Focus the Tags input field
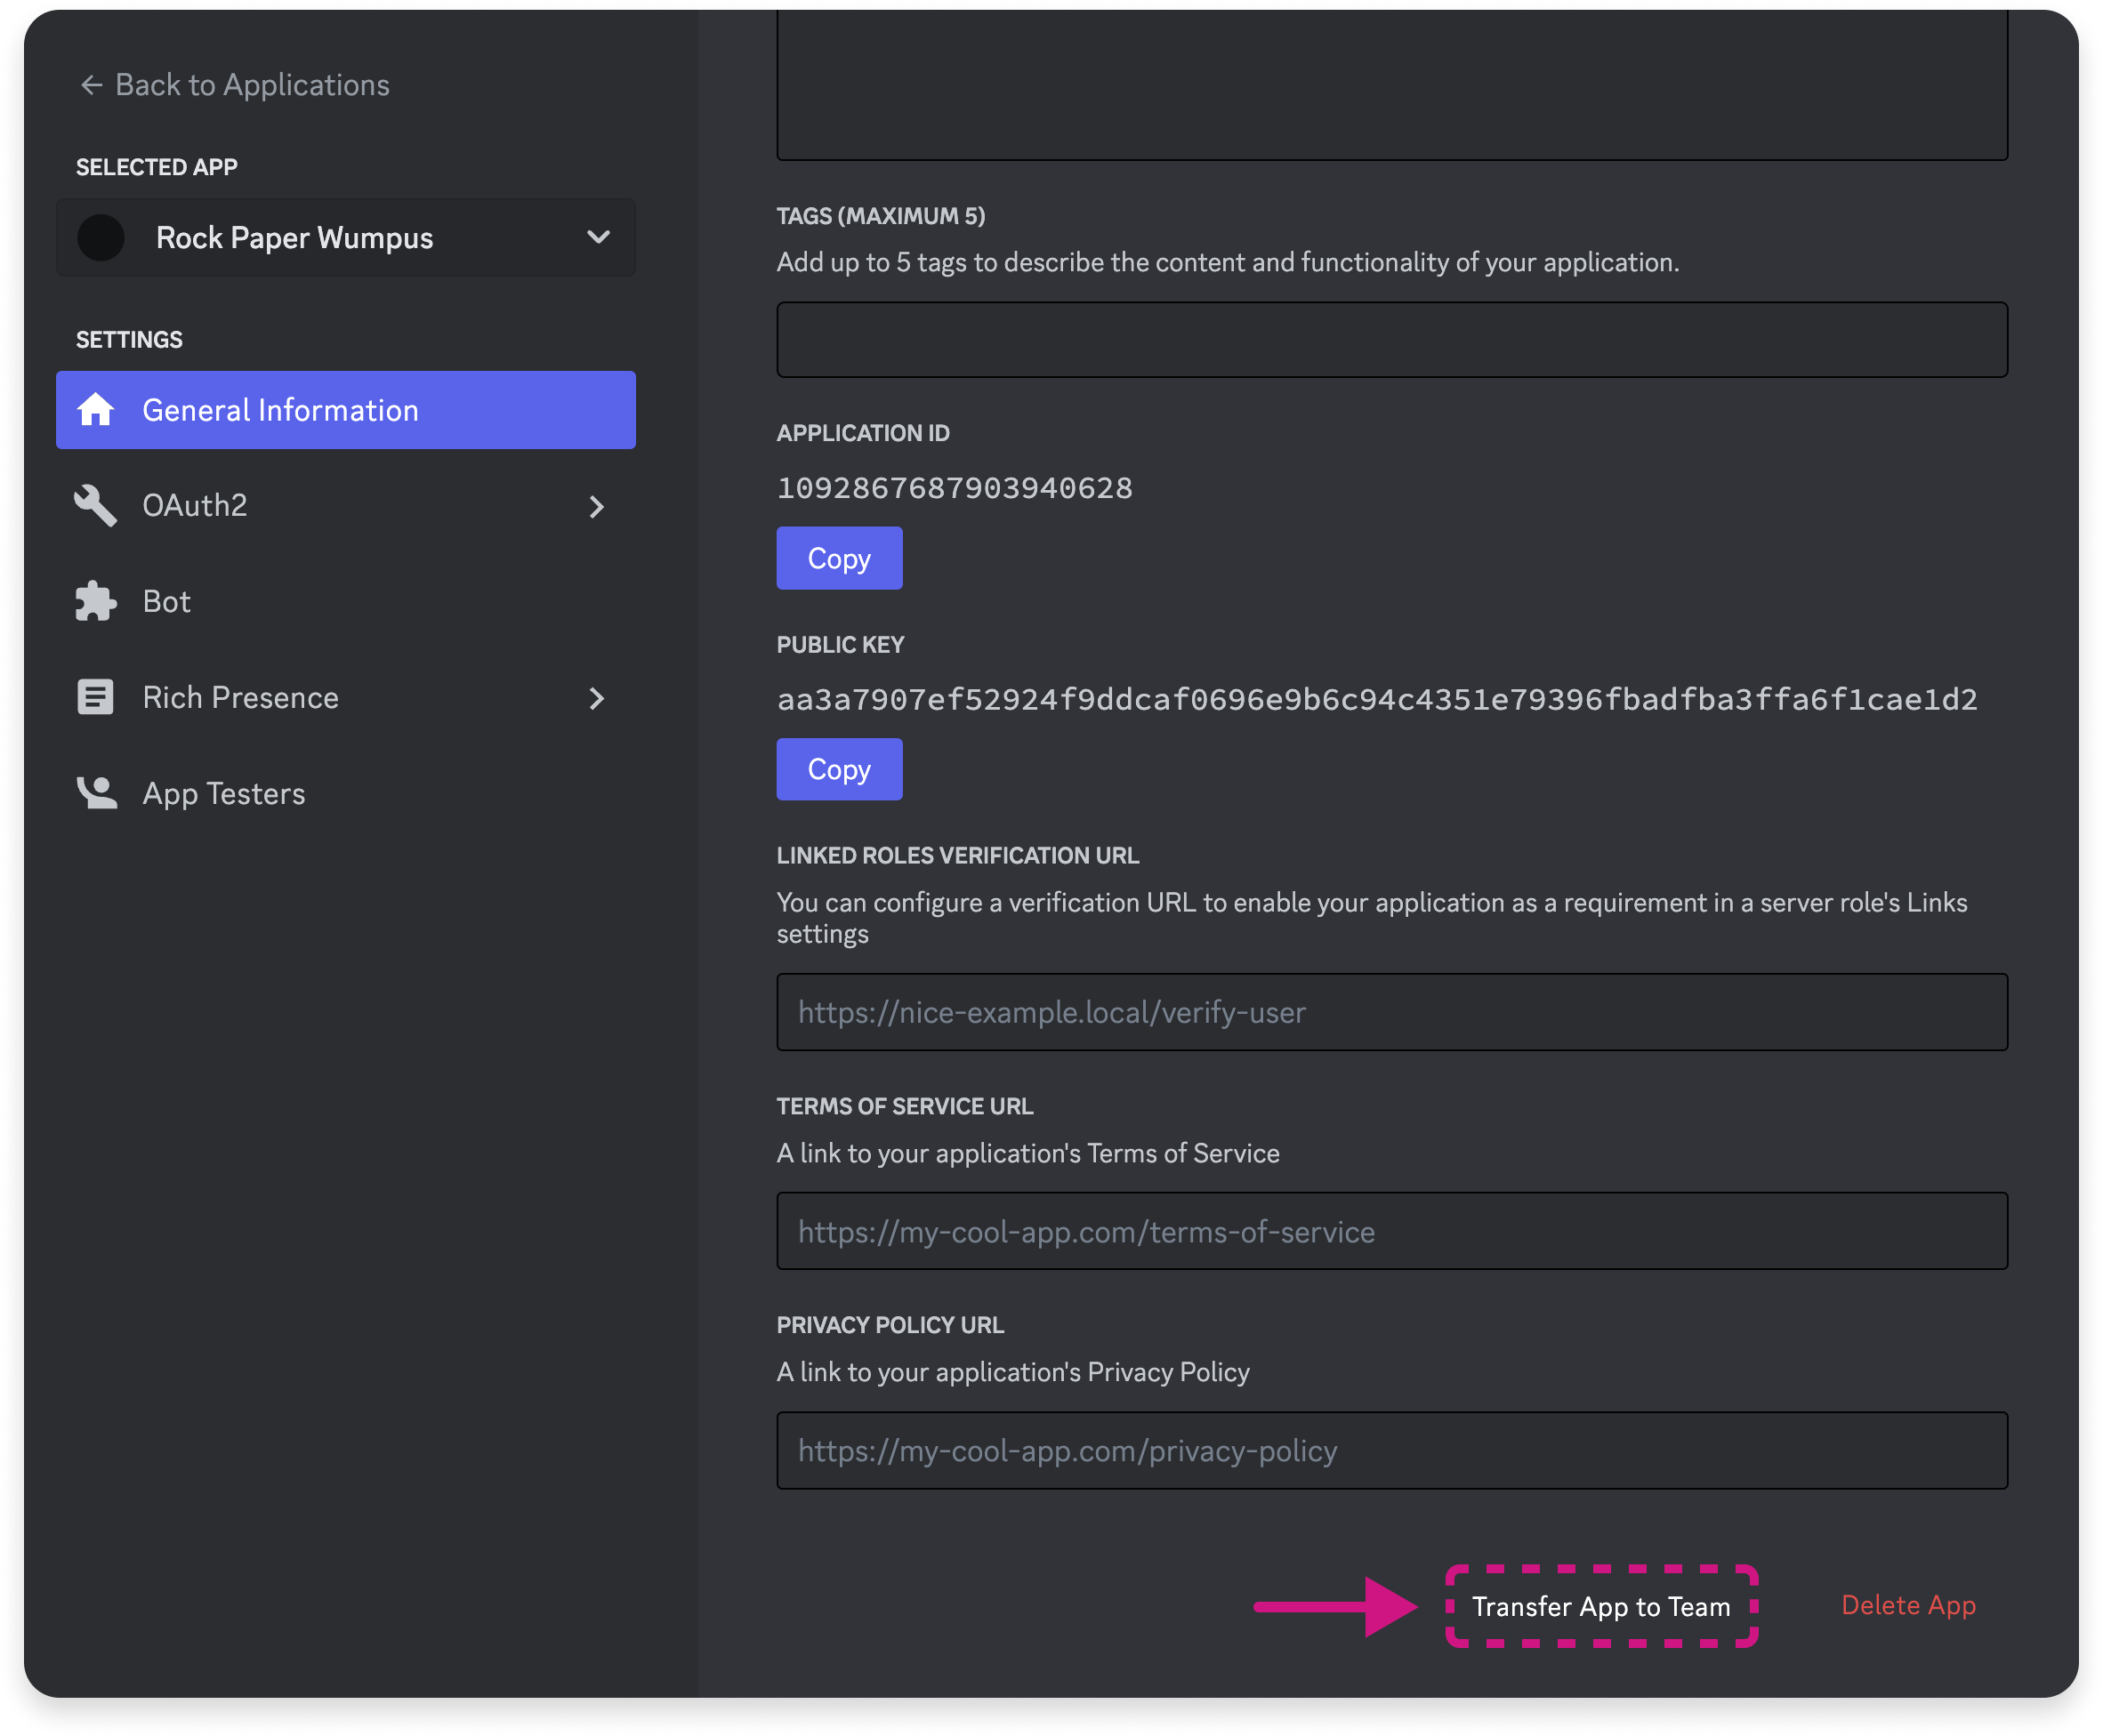The image size is (2103, 1736). 1392,340
